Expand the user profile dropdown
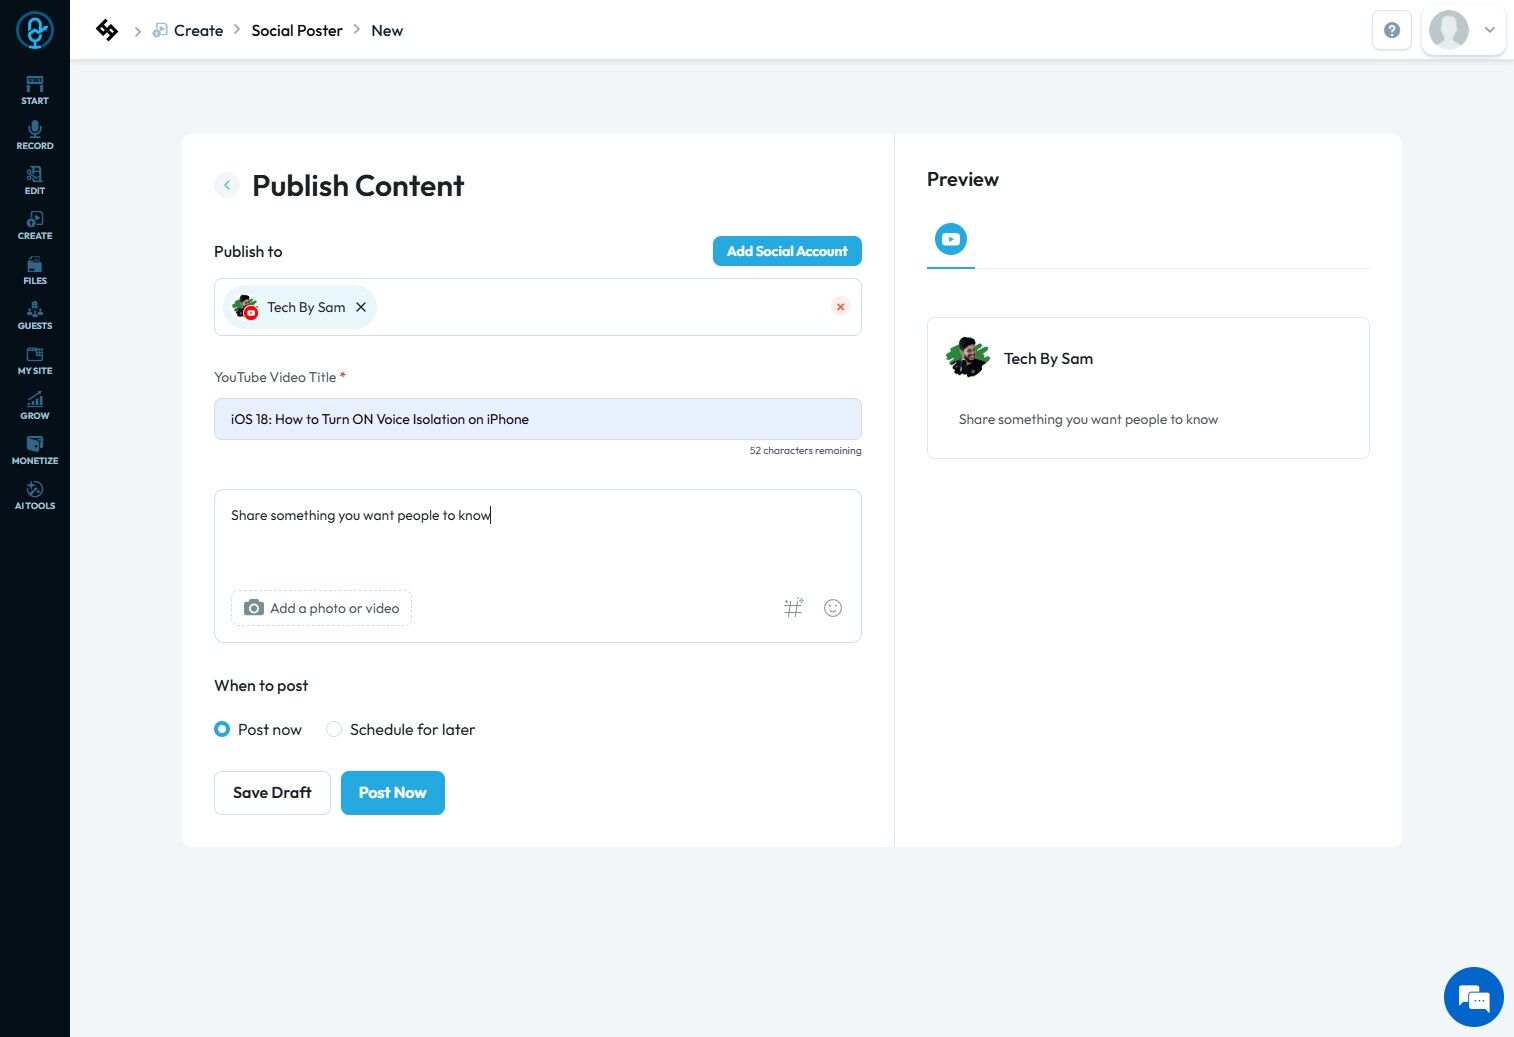The height and width of the screenshot is (1037, 1514). (x=1489, y=30)
